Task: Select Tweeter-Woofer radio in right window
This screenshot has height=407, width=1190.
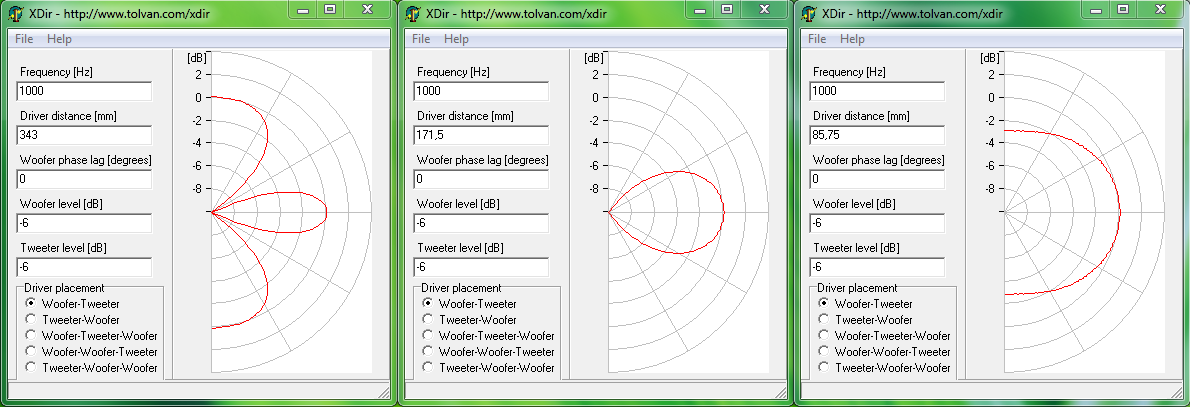Action: 824,320
